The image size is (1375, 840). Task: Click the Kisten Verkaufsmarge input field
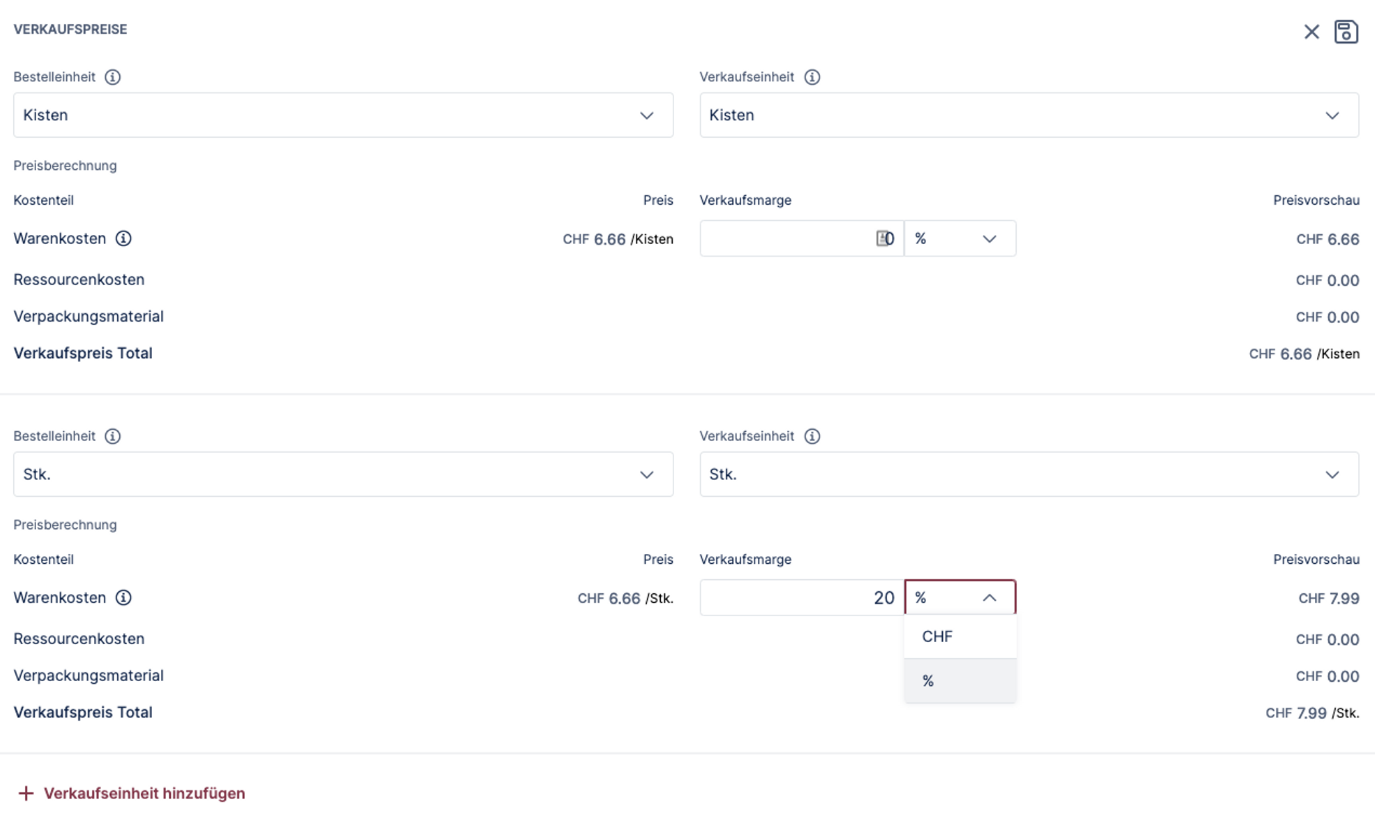[x=785, y=239]
